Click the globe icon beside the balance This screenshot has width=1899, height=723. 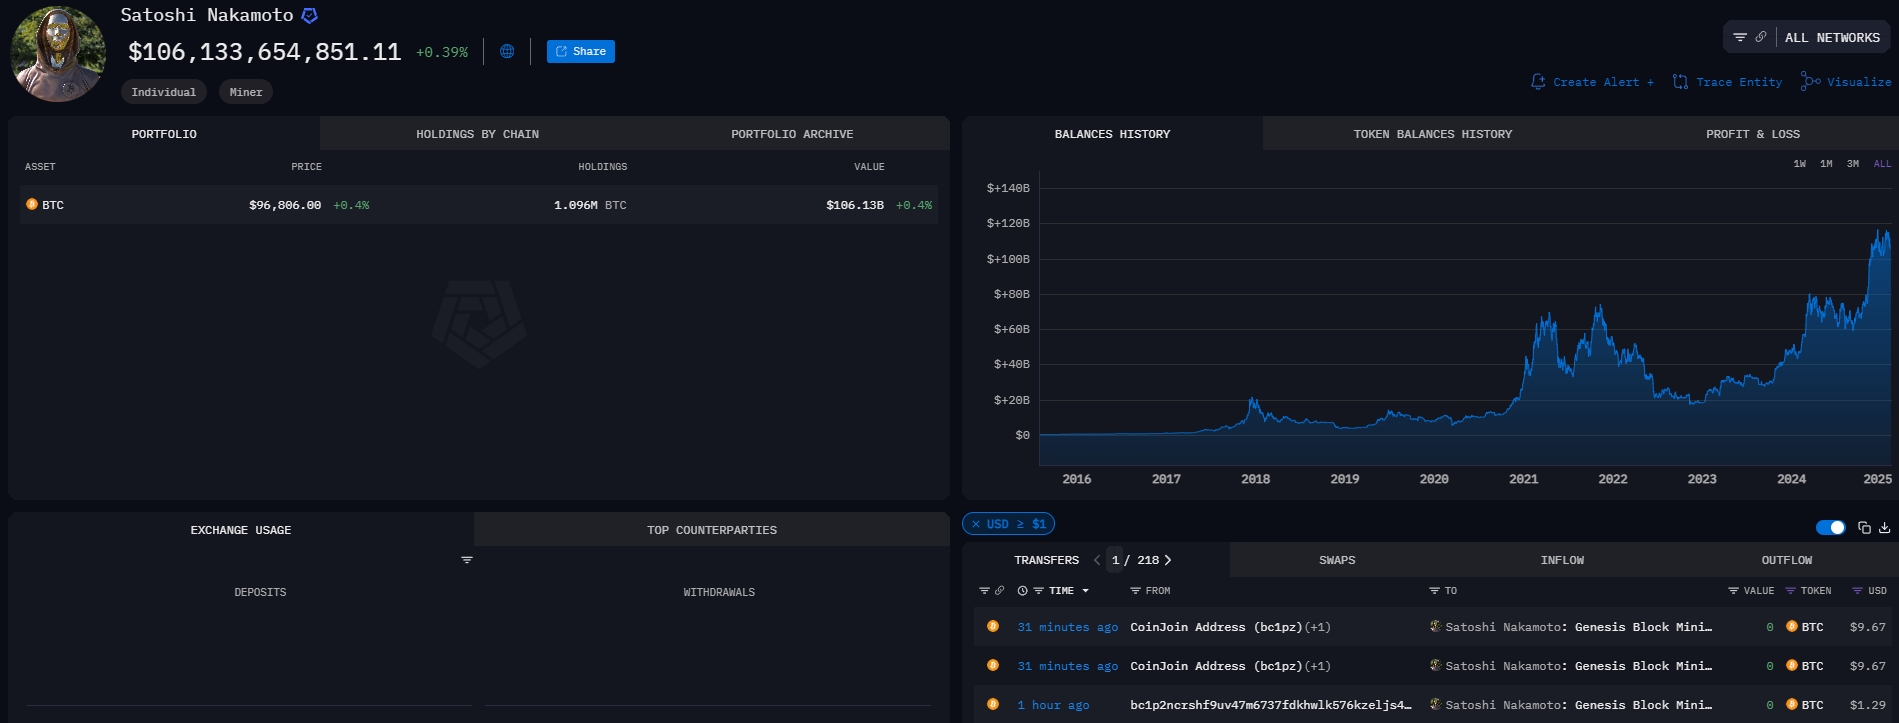(507, 51)
